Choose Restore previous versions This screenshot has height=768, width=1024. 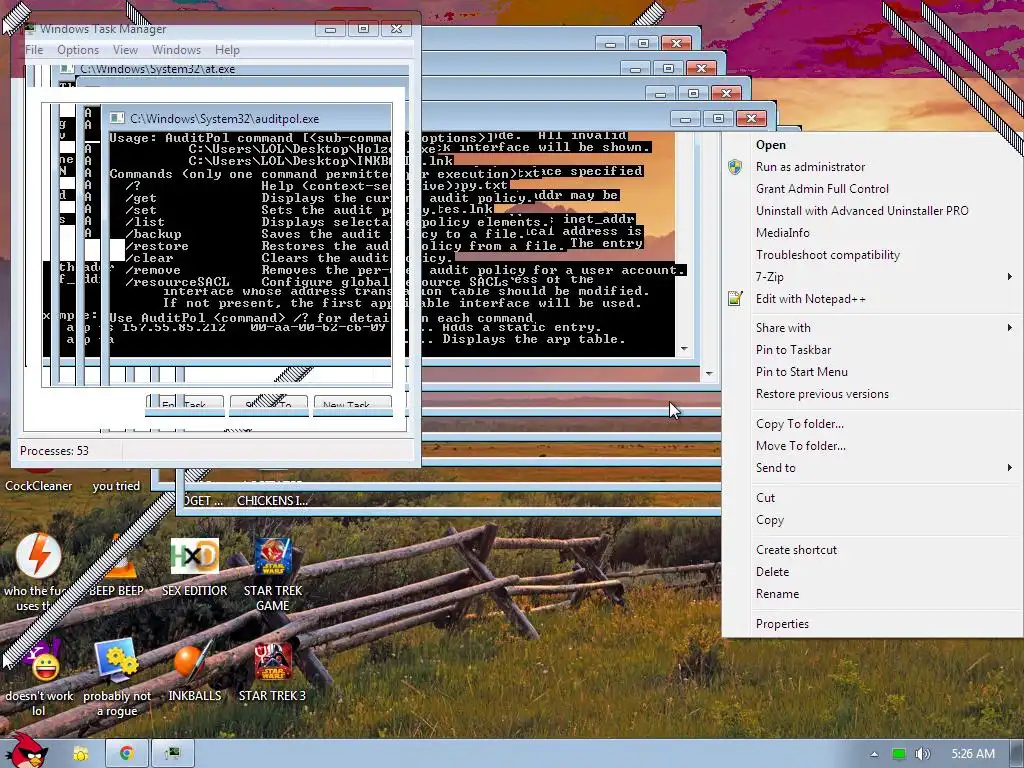tap(872, 394)
